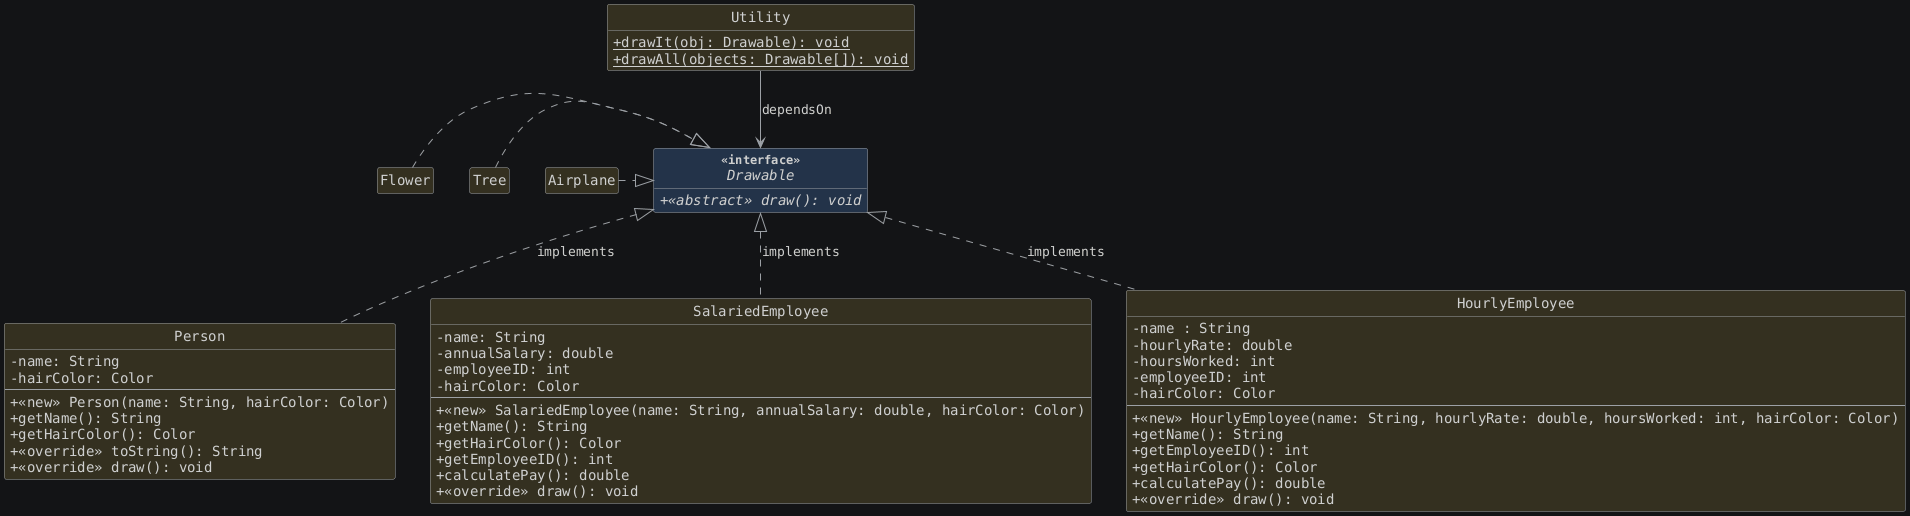Select the SalariedEmployee class title
The width and height of the screenshot is (1910, 516).
[x=760, y=312]
